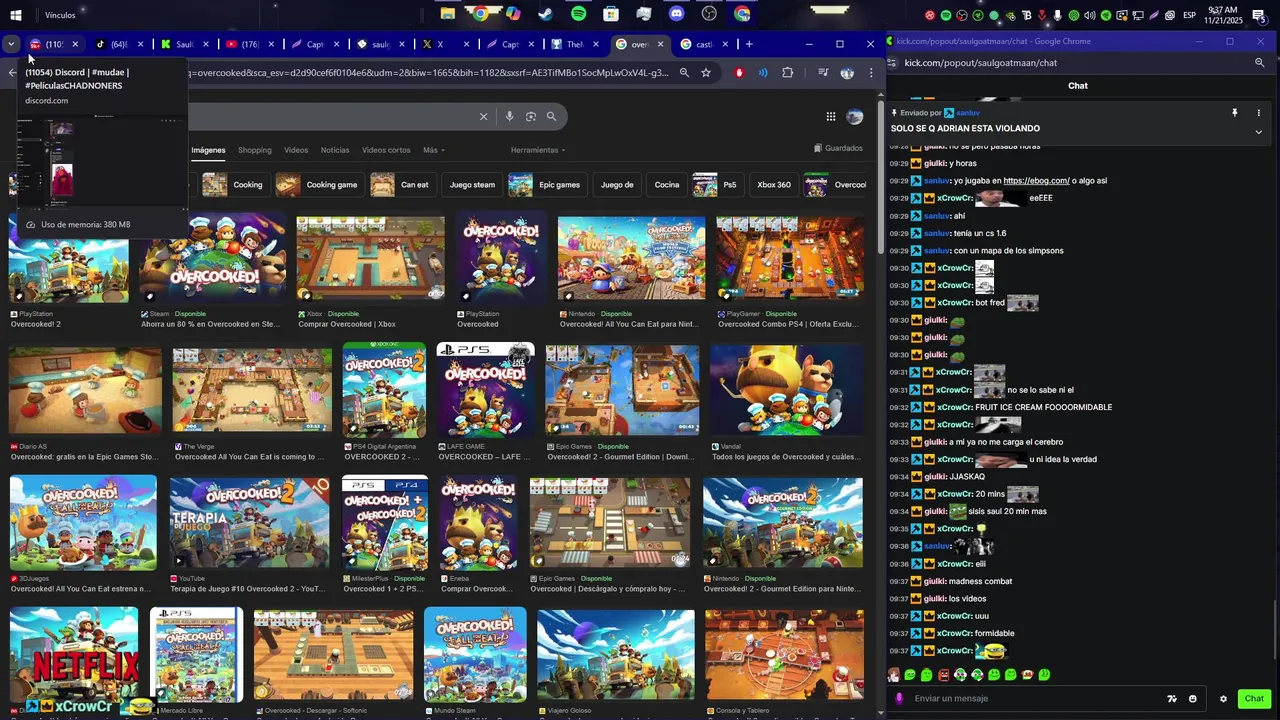1280x720 pixels.
Task: Open NETFLIX Overcooked image result
Action: click(74, 655)
